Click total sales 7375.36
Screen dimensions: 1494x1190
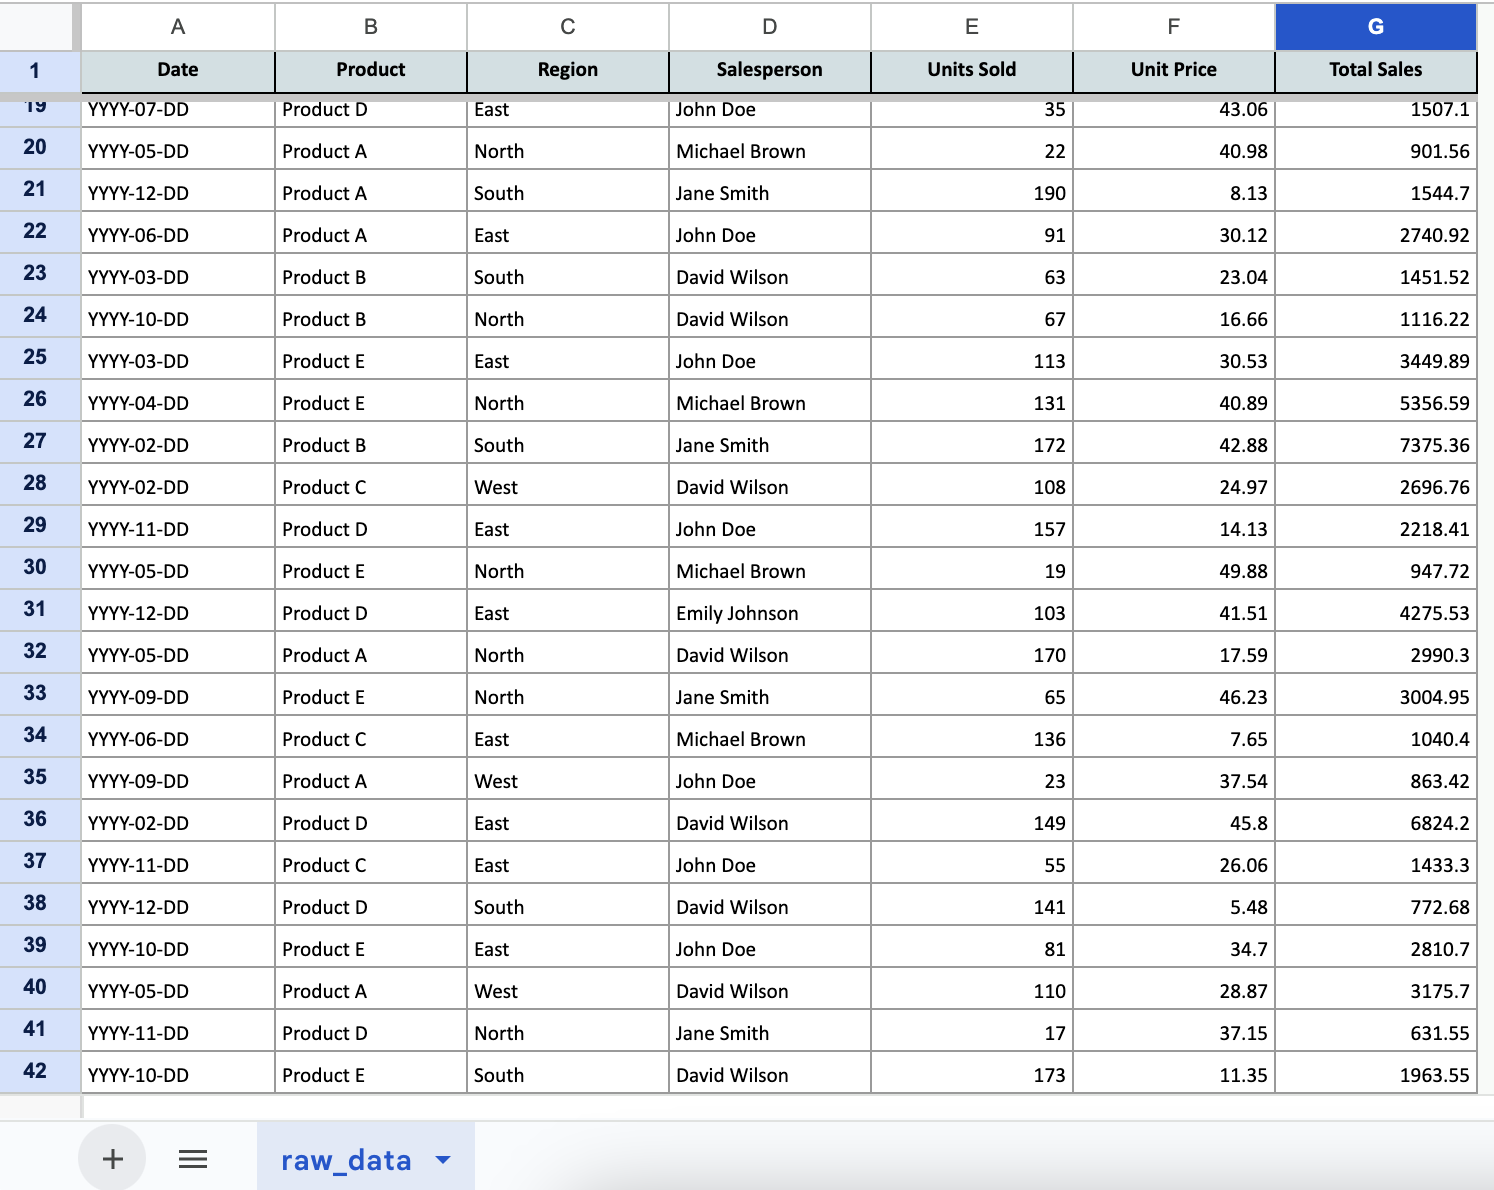(1376, 445)
